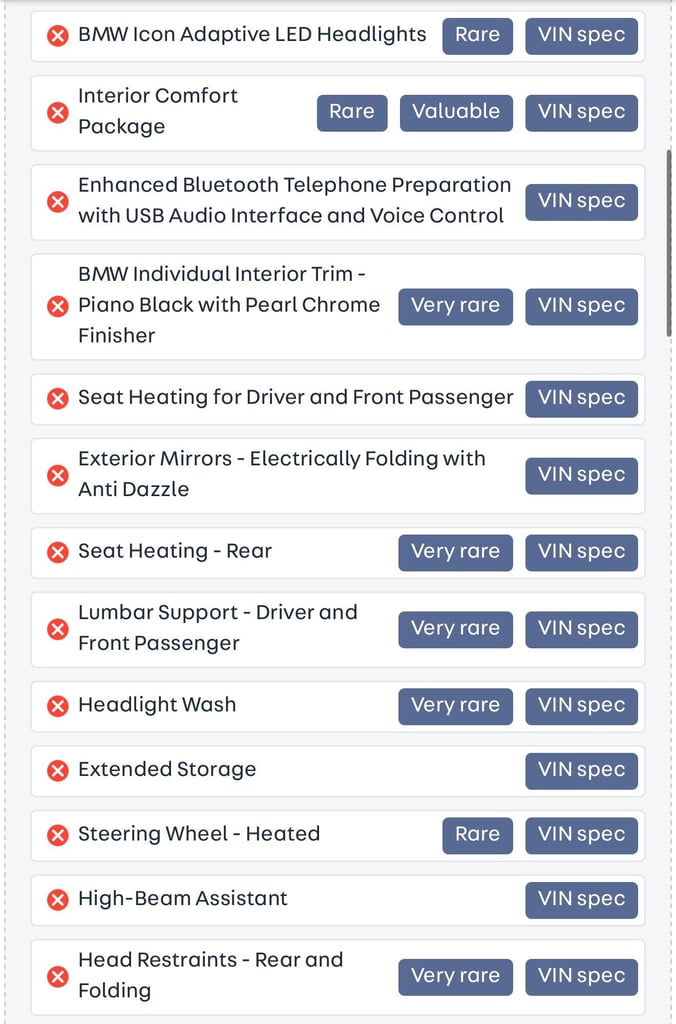Click VIN spec tag on High-Beam Assistant
The width and height of the screenshot is (676, 1024).
(x=581, y=899)
